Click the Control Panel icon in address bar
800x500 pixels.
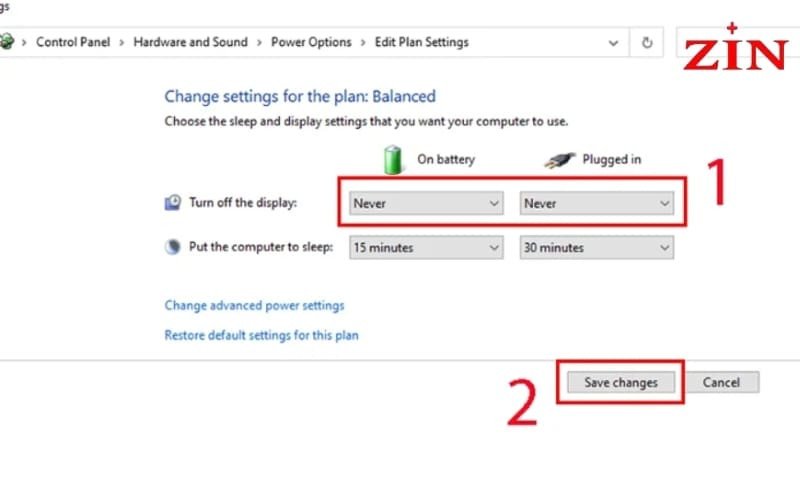pyautogui.click(x=8, y=42)
